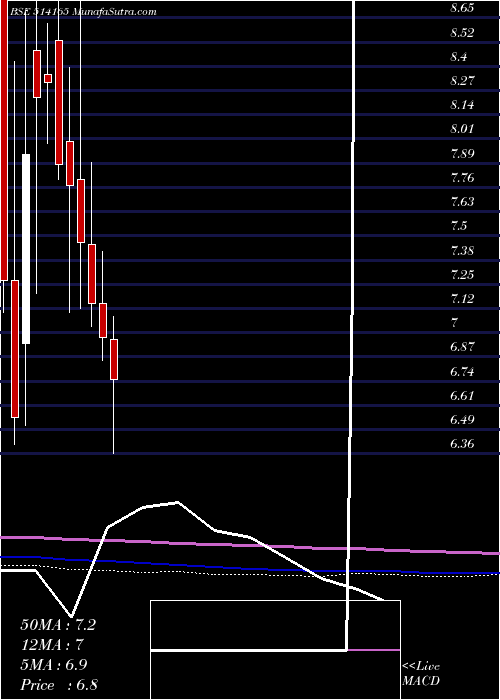Click the 7.89 price axis label
The width and height of the screenshot is (500, 700).
click(462, 154)
